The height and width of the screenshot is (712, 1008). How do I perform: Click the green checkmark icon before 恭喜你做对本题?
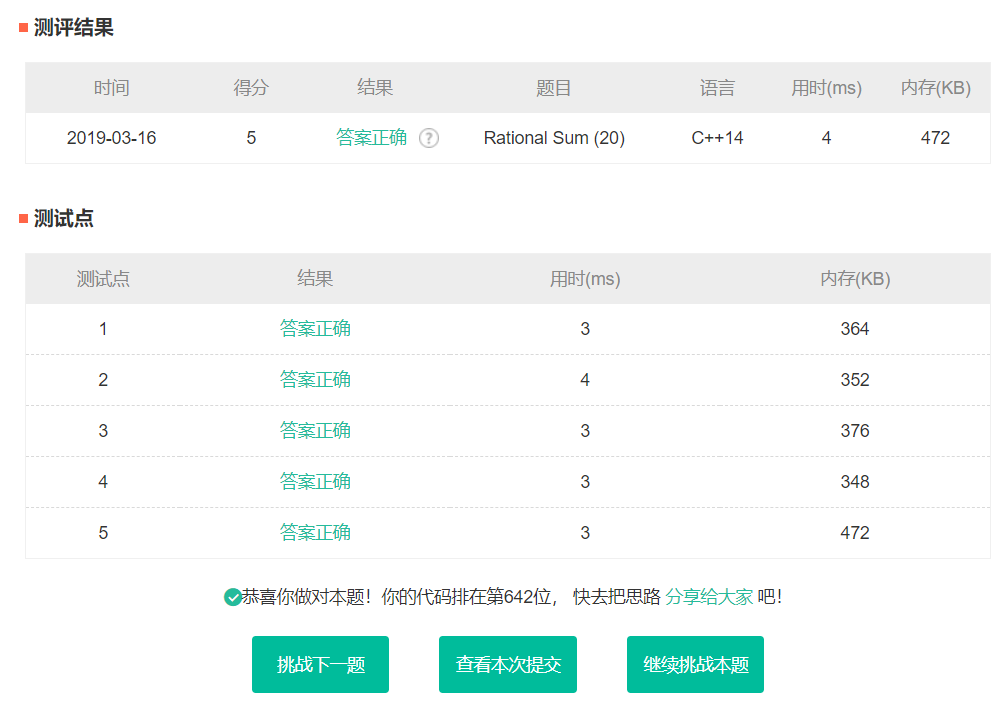[x=232, y=598]
